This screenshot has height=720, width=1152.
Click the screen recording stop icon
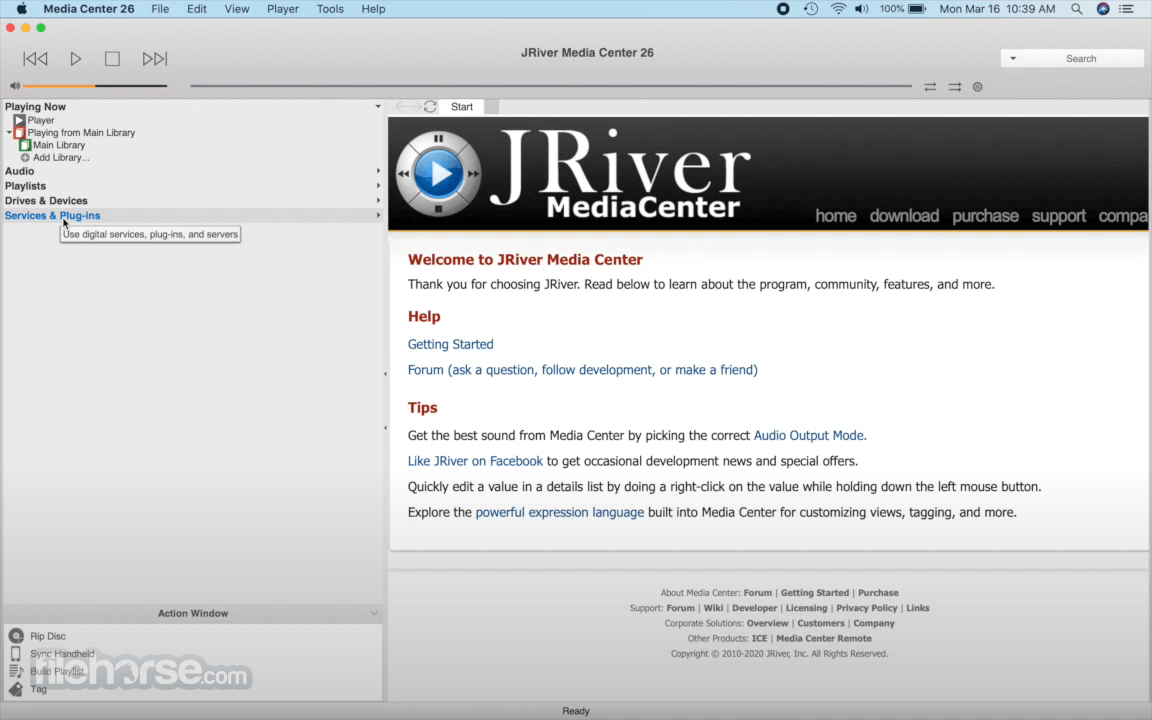[x=783, y=9]
